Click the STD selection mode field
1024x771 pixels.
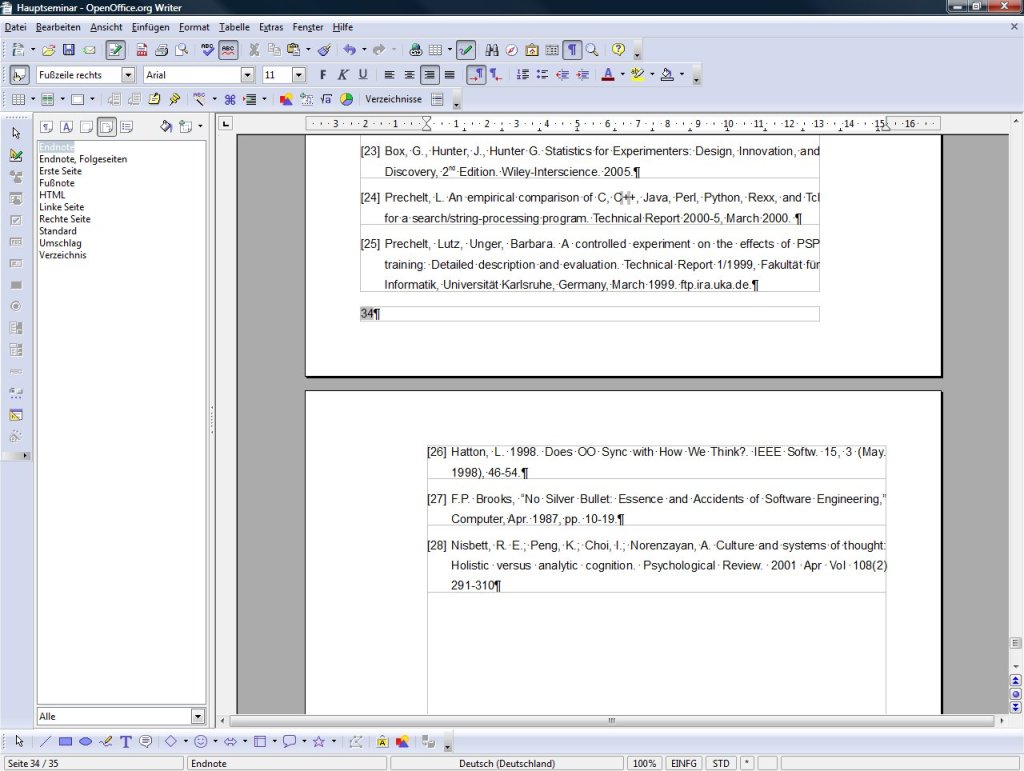(x=721, y=763)
